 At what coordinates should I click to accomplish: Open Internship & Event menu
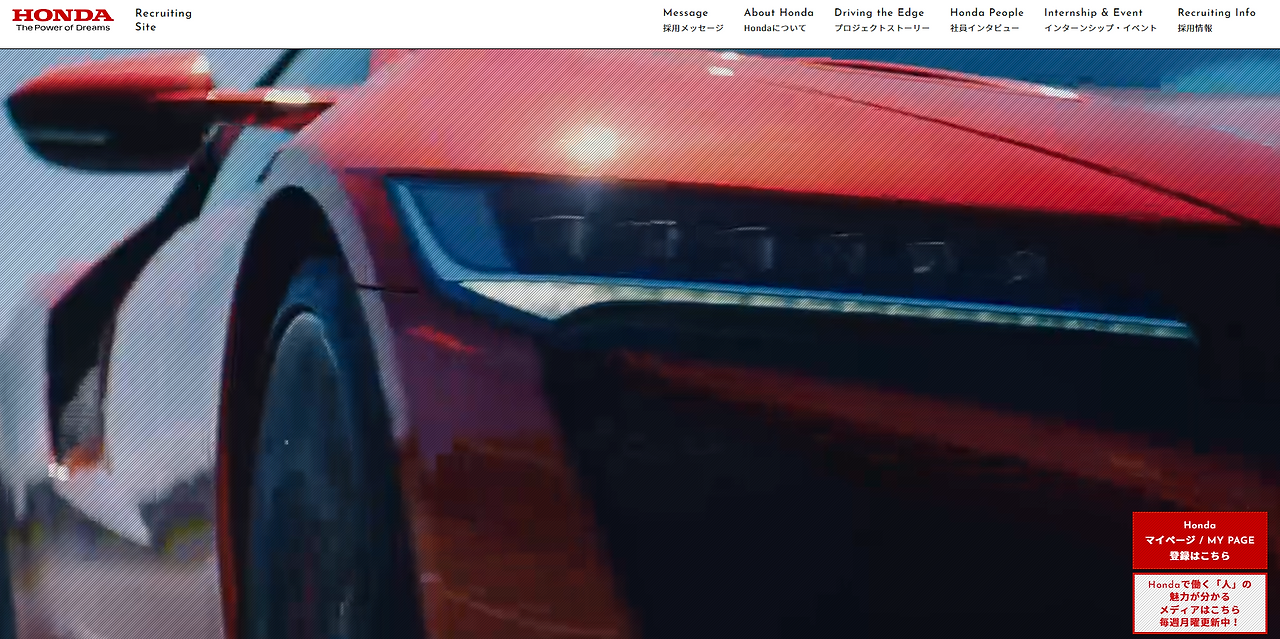(x=1100, y=20)
